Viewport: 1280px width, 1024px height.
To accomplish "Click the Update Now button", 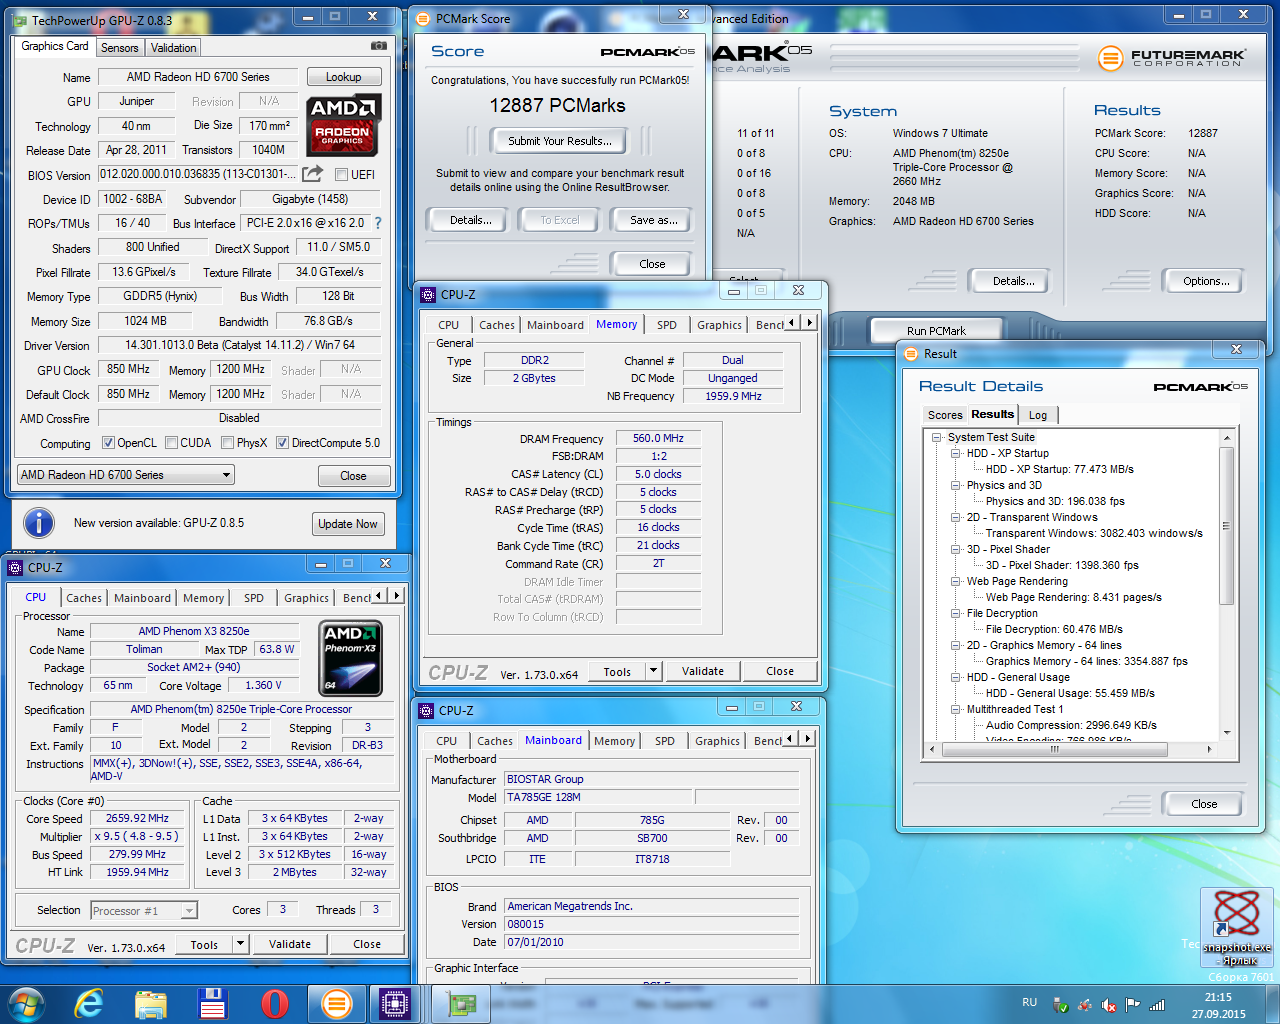I will tap(348, 524).
